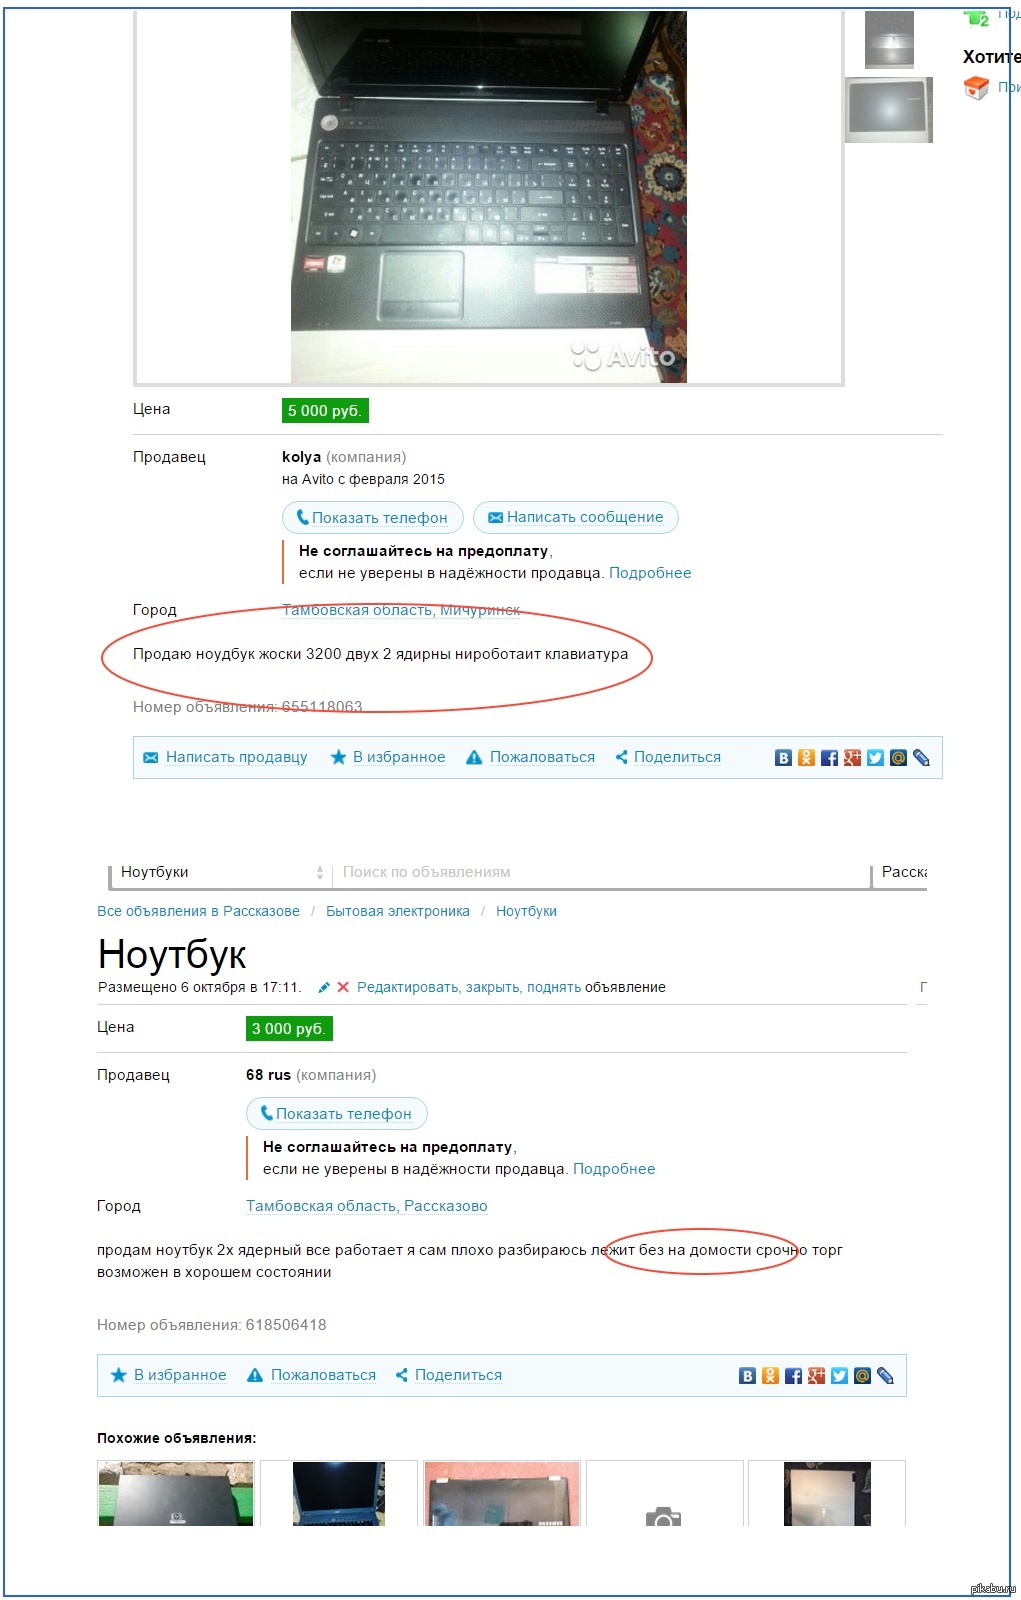This screenshot has width=1021, height=1600.
Task: Click Mail.ru icon in 68 rus listing
Action: point(862,1376)
